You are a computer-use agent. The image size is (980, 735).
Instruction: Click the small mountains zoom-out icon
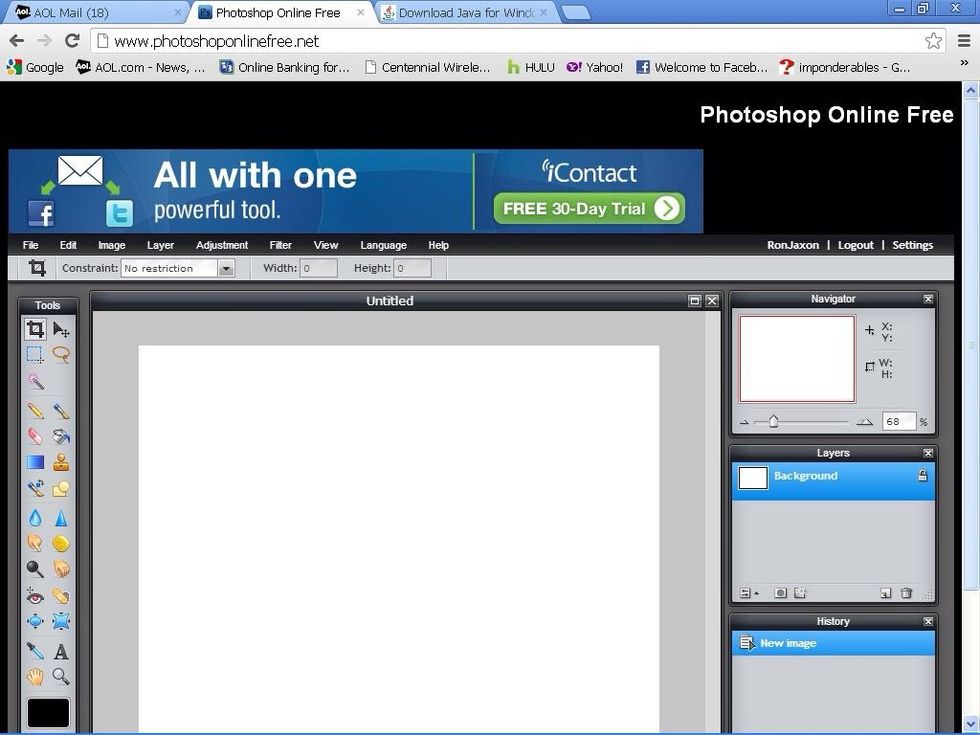pyautogui.click(x=744, y=422)
